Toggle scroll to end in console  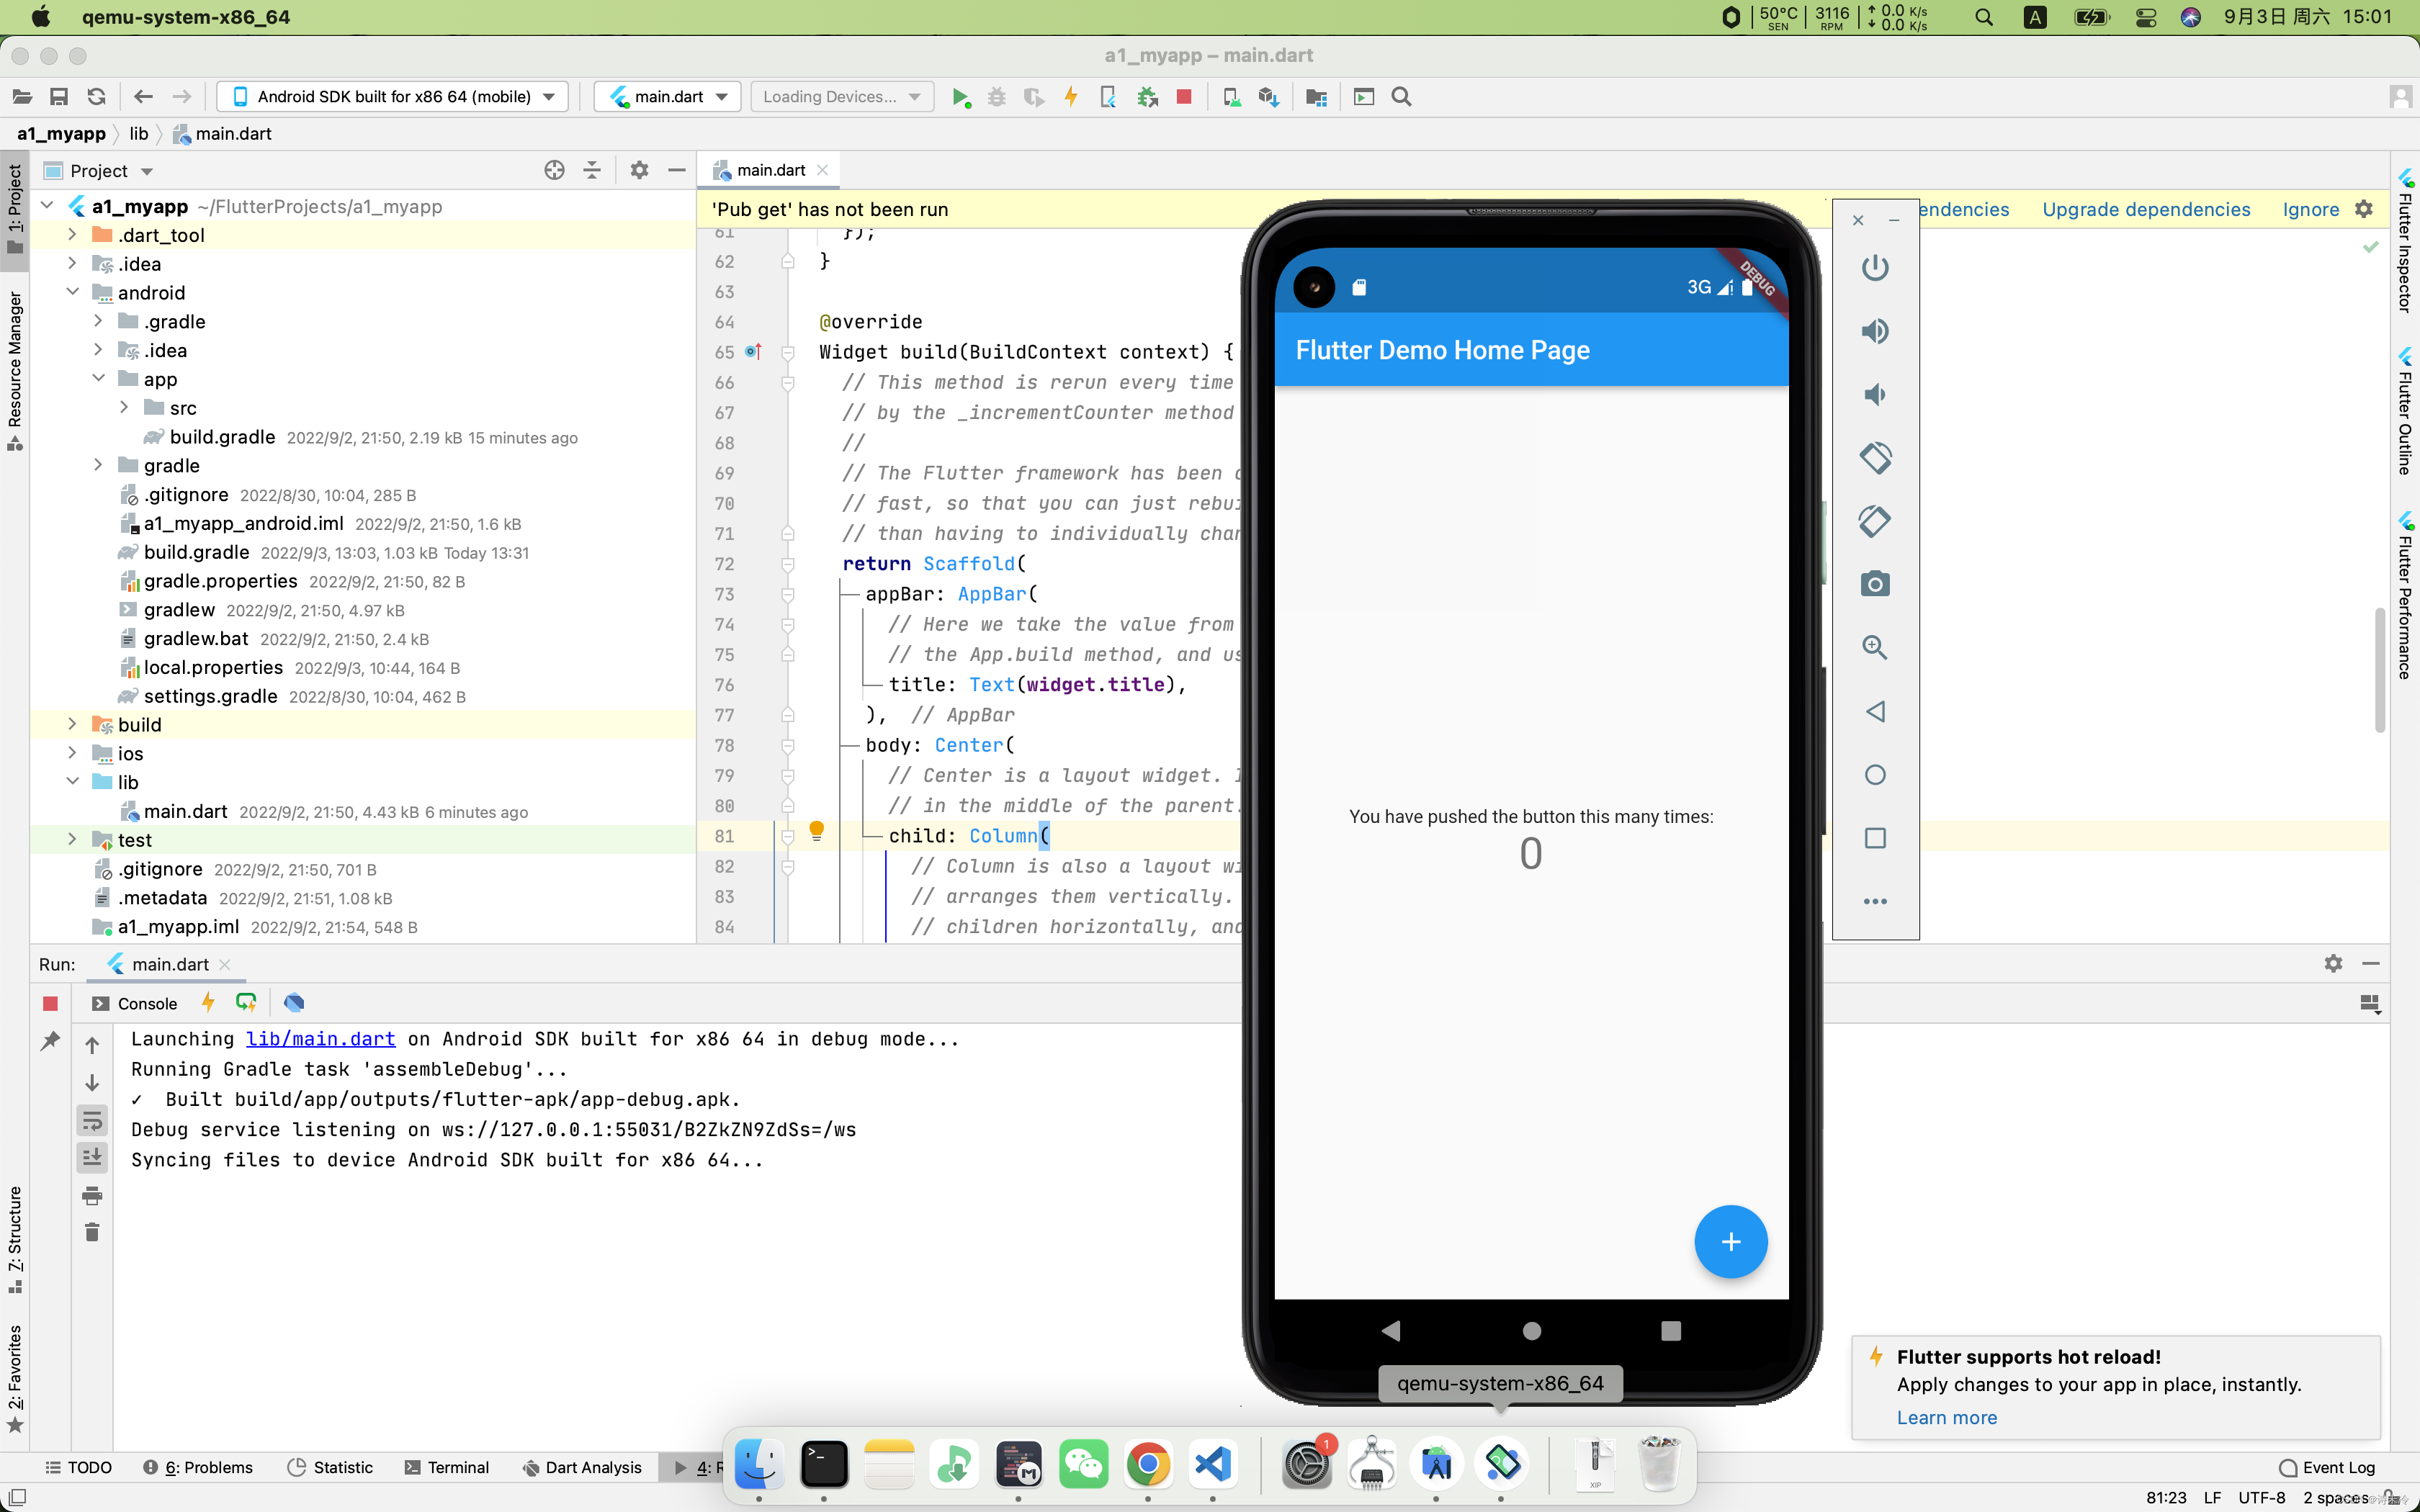[92, 1157]
